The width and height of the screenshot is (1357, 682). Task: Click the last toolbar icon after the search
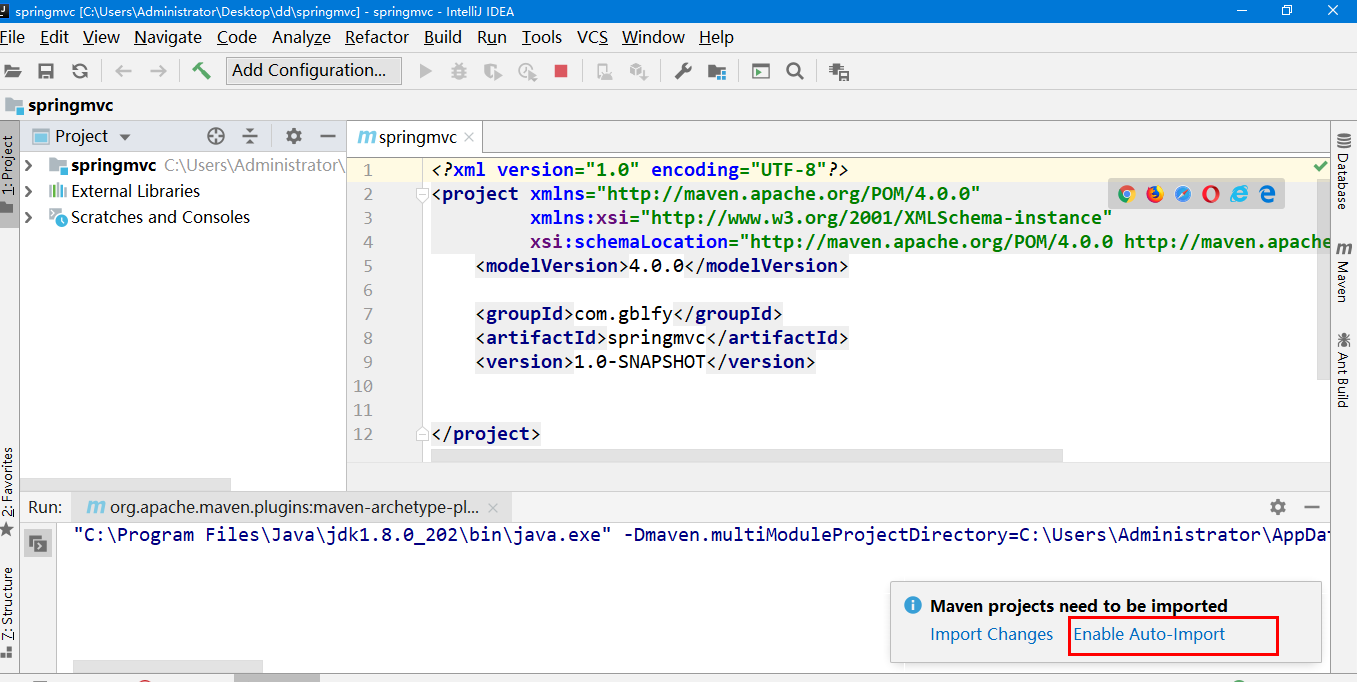839,72
